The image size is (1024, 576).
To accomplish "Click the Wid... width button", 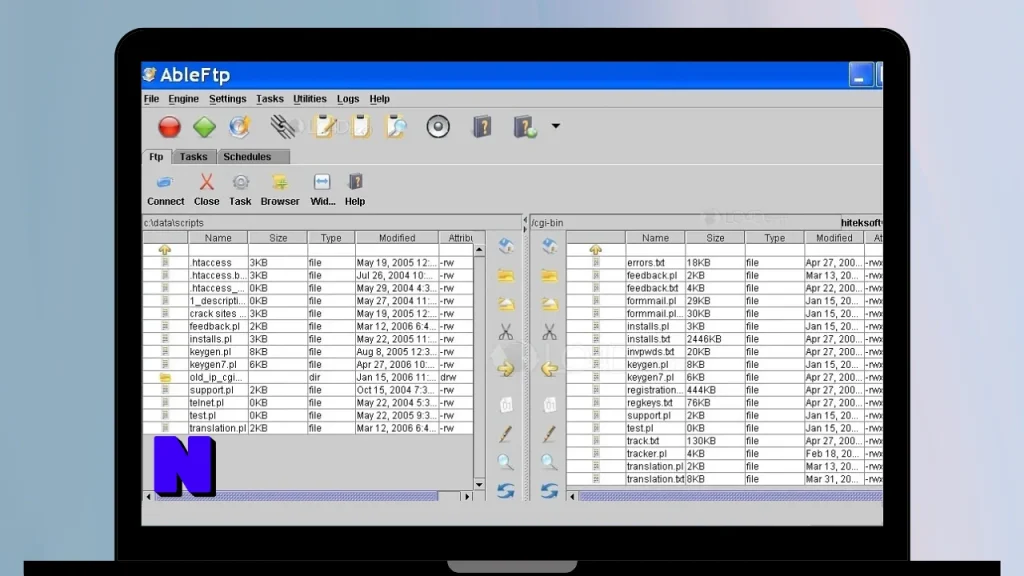I will [323, 190].
